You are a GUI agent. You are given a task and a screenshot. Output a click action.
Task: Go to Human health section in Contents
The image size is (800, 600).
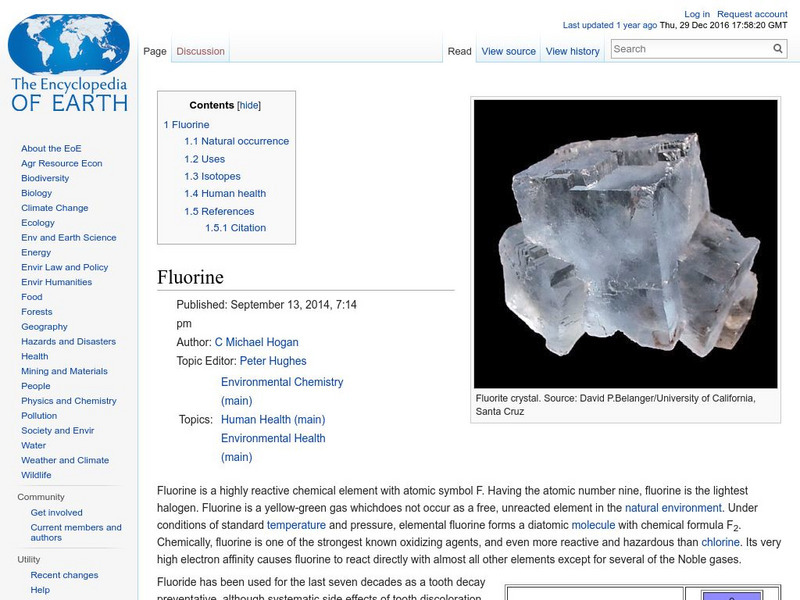tap(233, 193)
